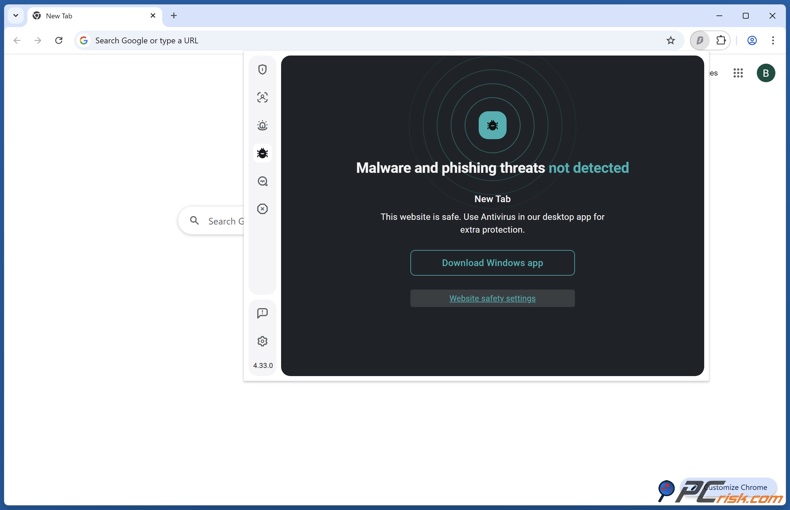Close the New Tab tab
Viewport: 790px width, 510px height.
point(153,16)
